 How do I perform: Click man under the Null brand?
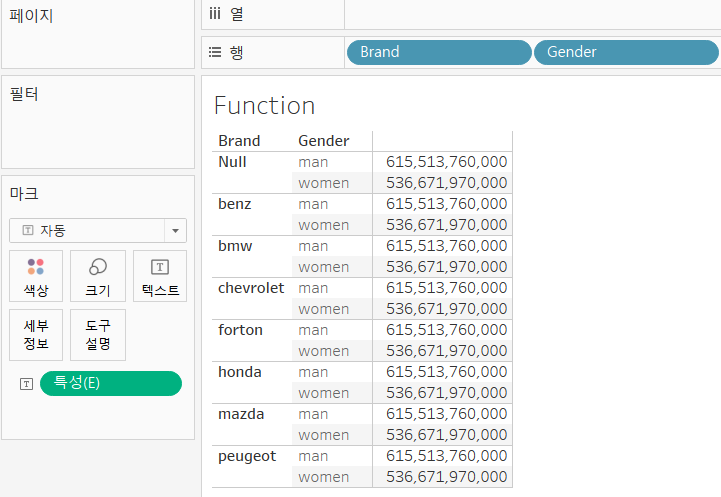[313, 162]
